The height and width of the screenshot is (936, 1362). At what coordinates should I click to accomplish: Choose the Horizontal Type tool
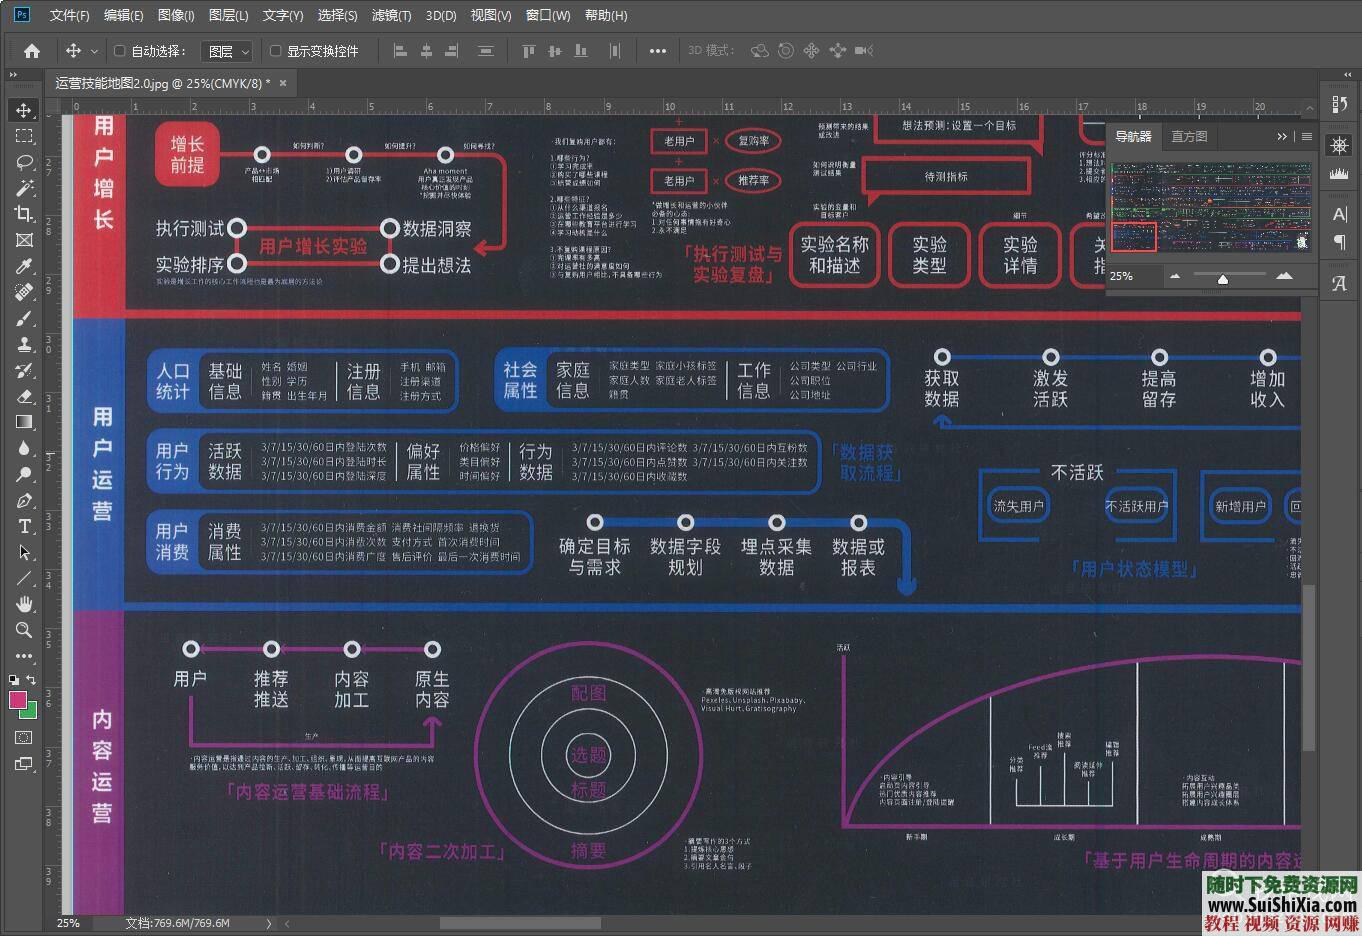(x=24, y=526)
